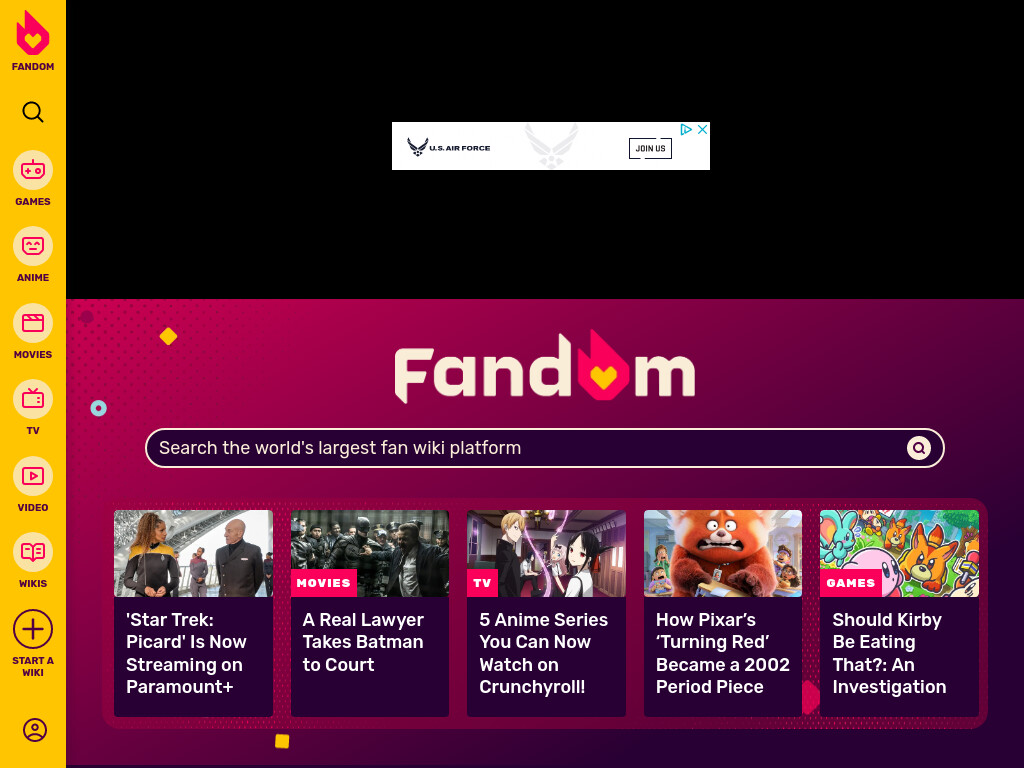Open 5 Anime Series Crunchyroll article

click(543, 653)
